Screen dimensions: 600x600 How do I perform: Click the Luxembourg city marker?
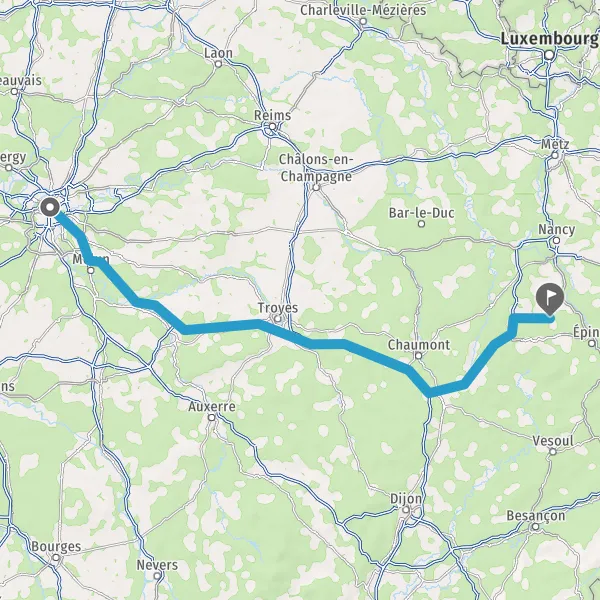click(549, 55)
